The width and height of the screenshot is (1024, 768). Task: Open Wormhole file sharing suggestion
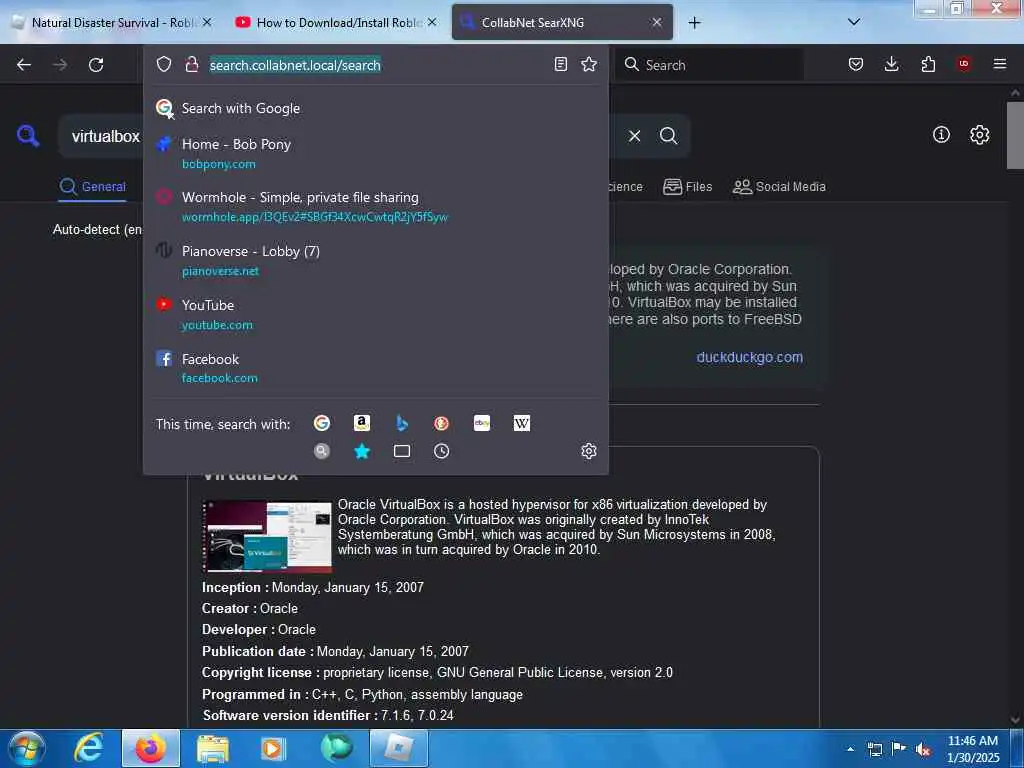(376, 206)
